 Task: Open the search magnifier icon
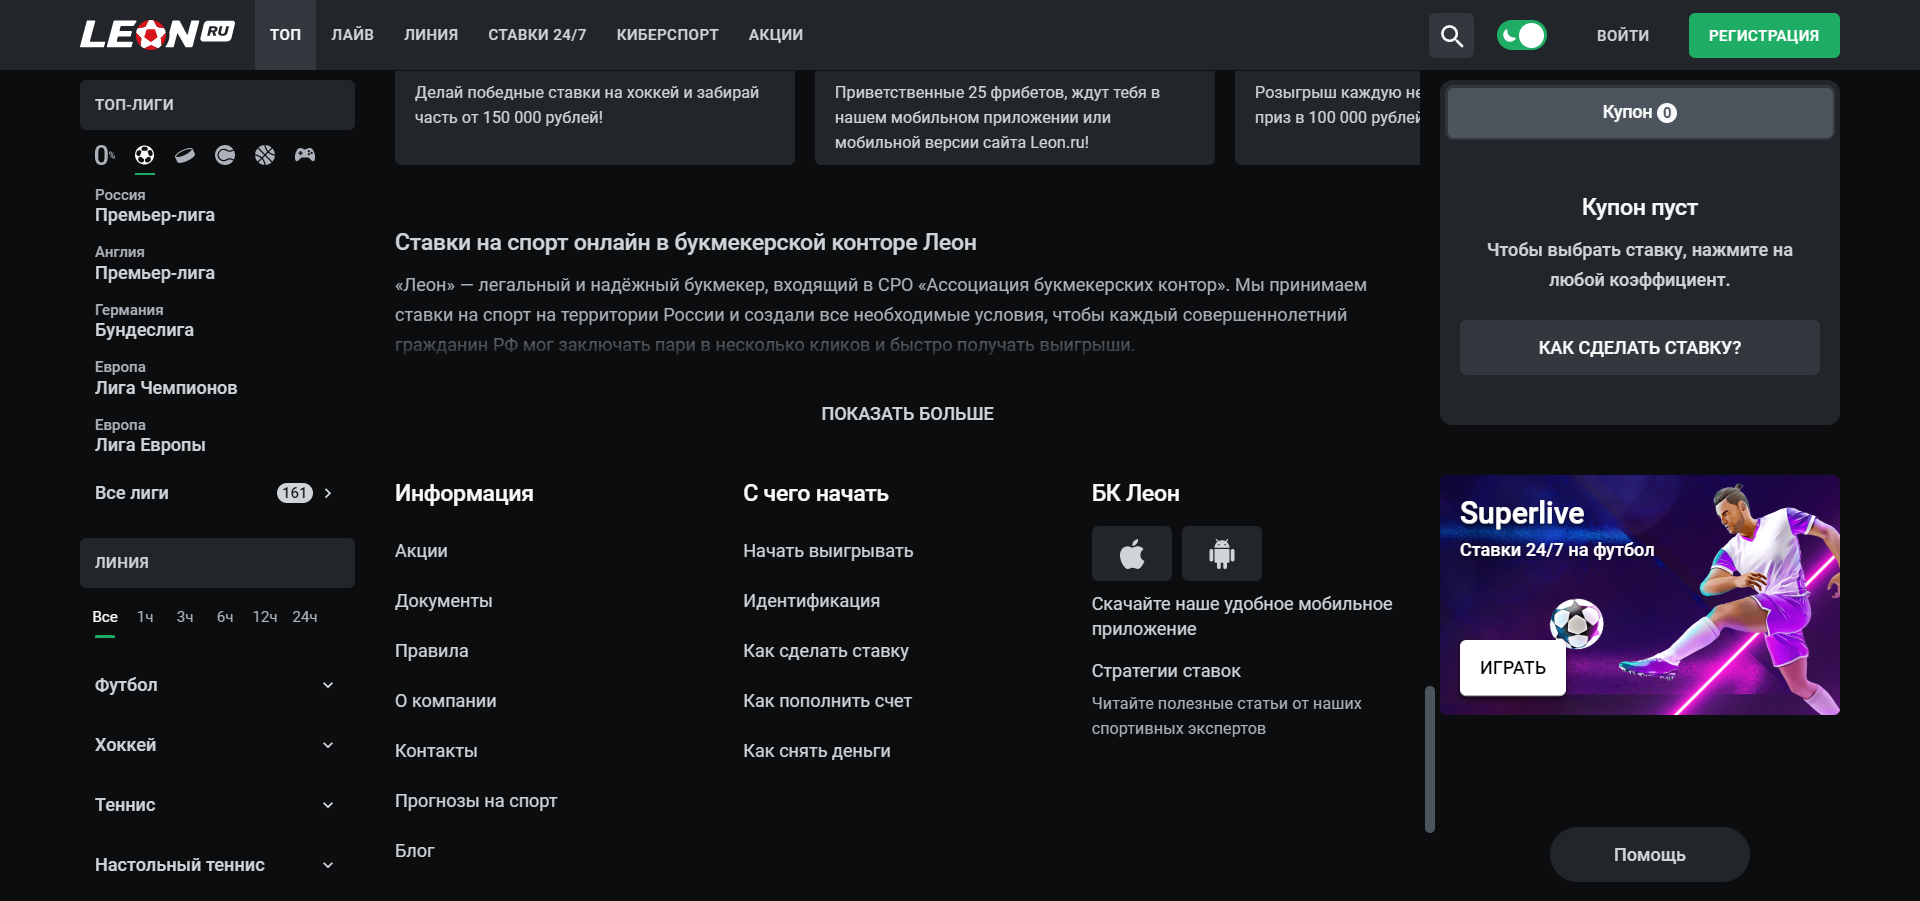(x=1451, y=36)
